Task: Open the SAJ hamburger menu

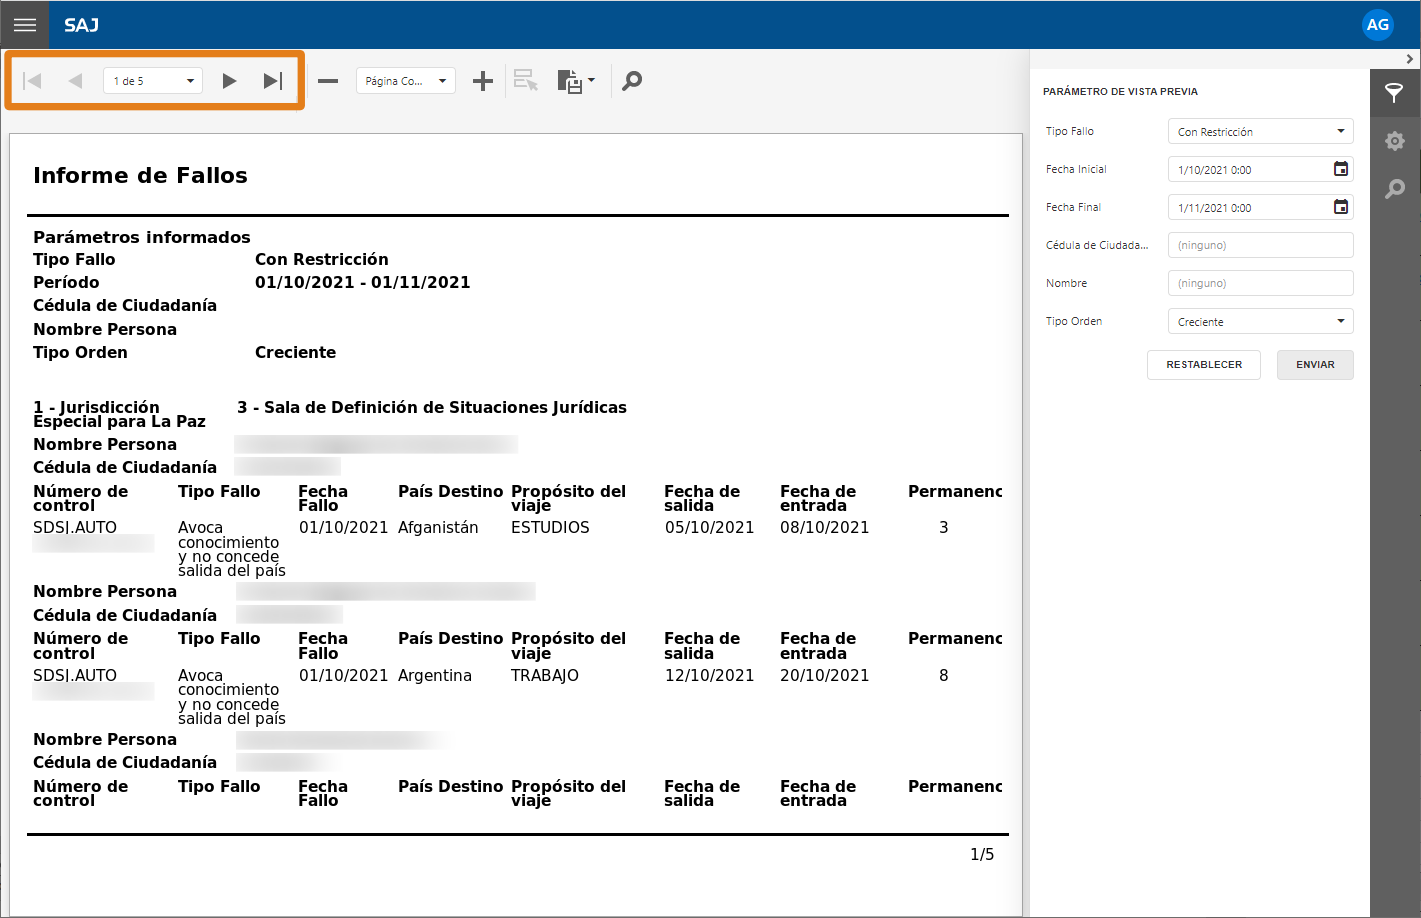Action: [x=25, y=25]
